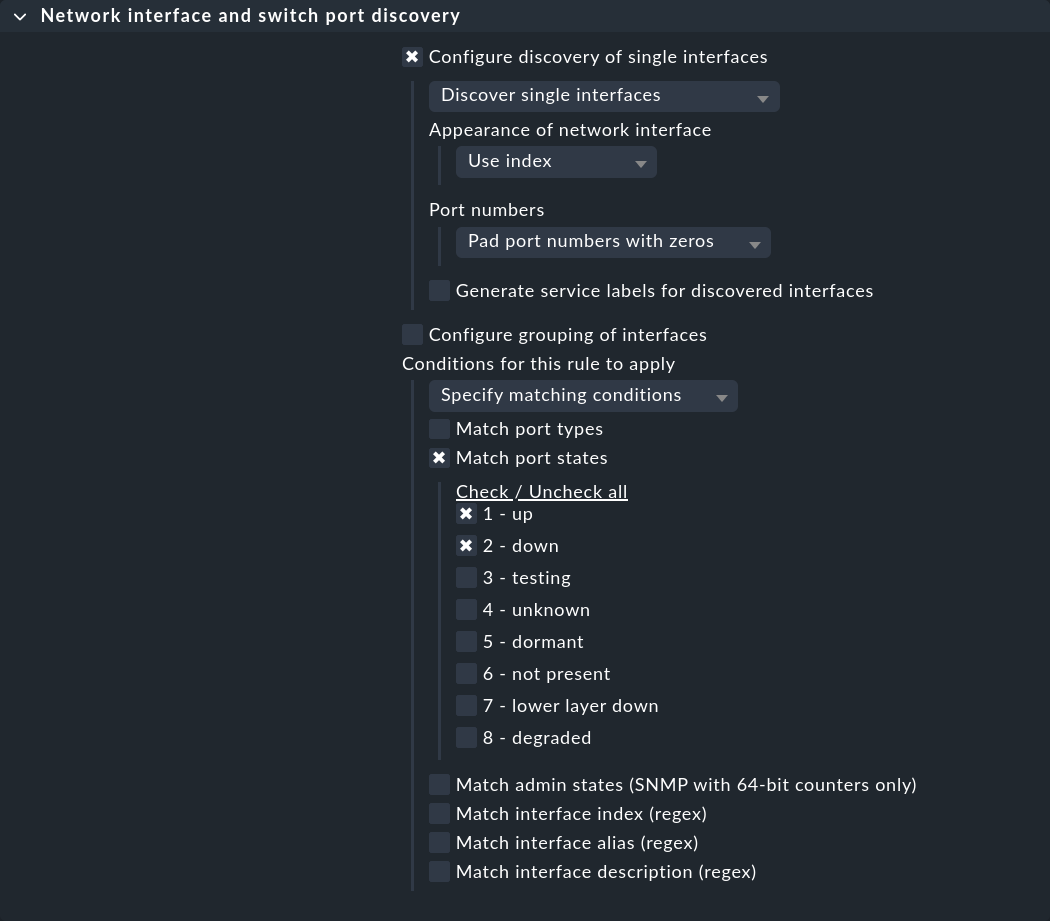Click the Check / Uncheck all link
The height and width of the screenshot is (921, 1050).
pos(541,491)
